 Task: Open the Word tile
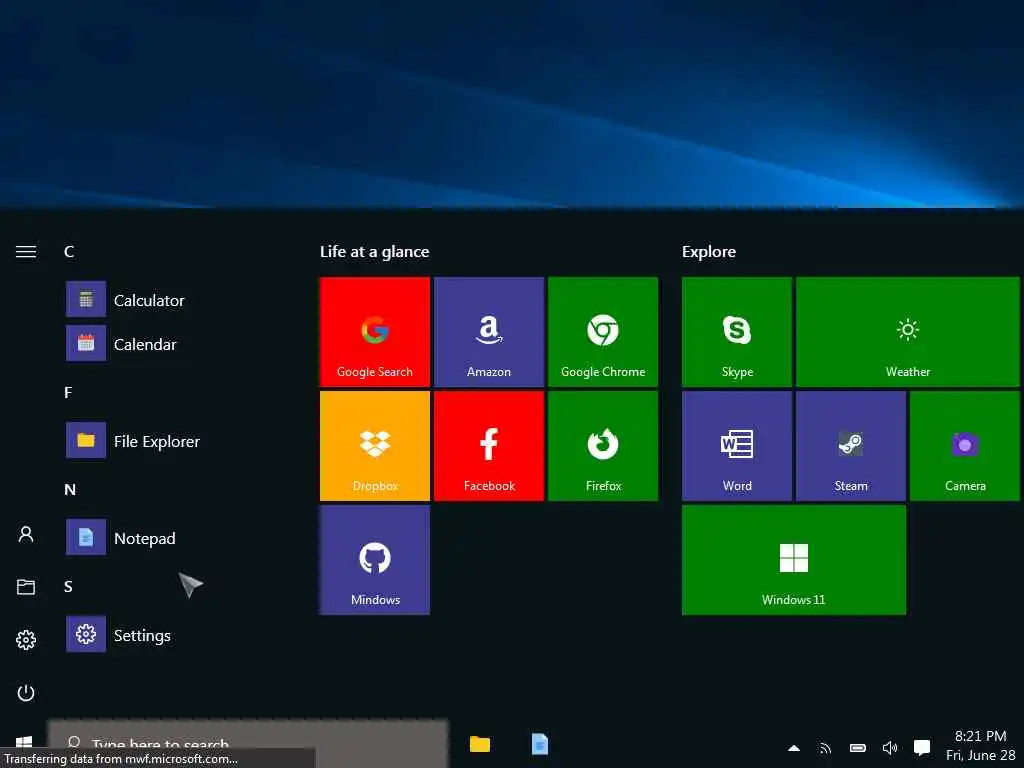tap(737, 446)
